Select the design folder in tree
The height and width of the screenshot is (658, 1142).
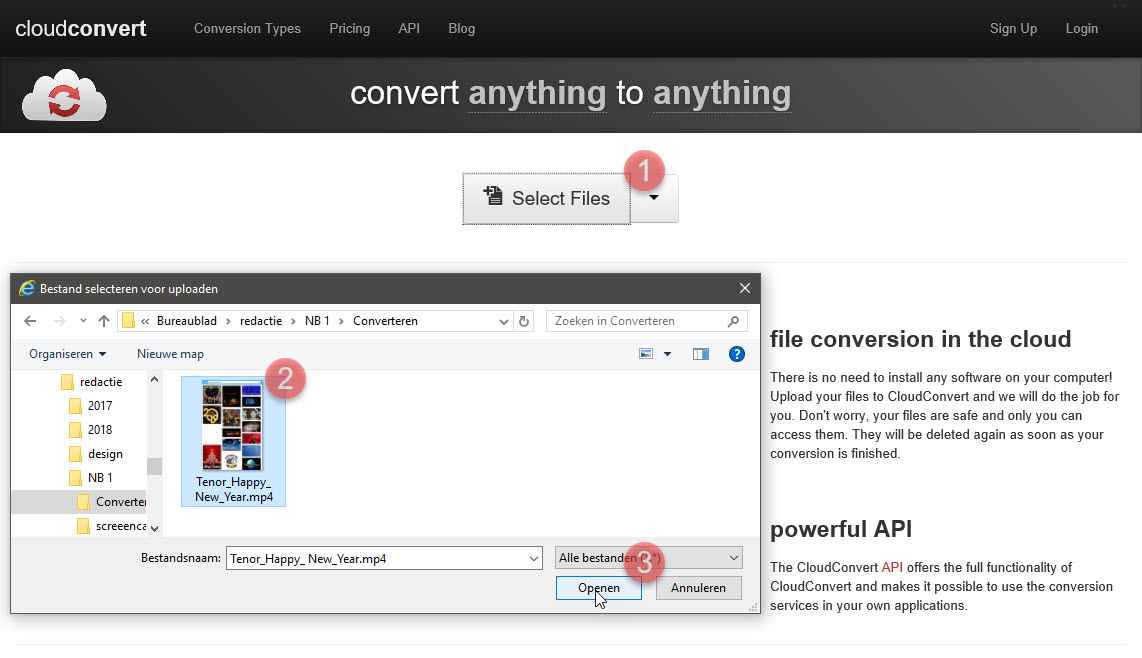[97, 454]
